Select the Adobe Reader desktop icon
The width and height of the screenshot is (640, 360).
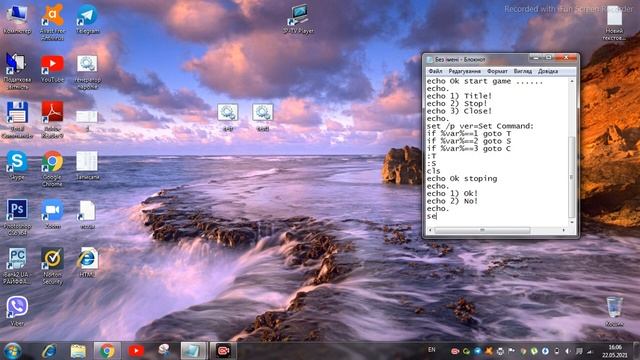coord(52,120)
